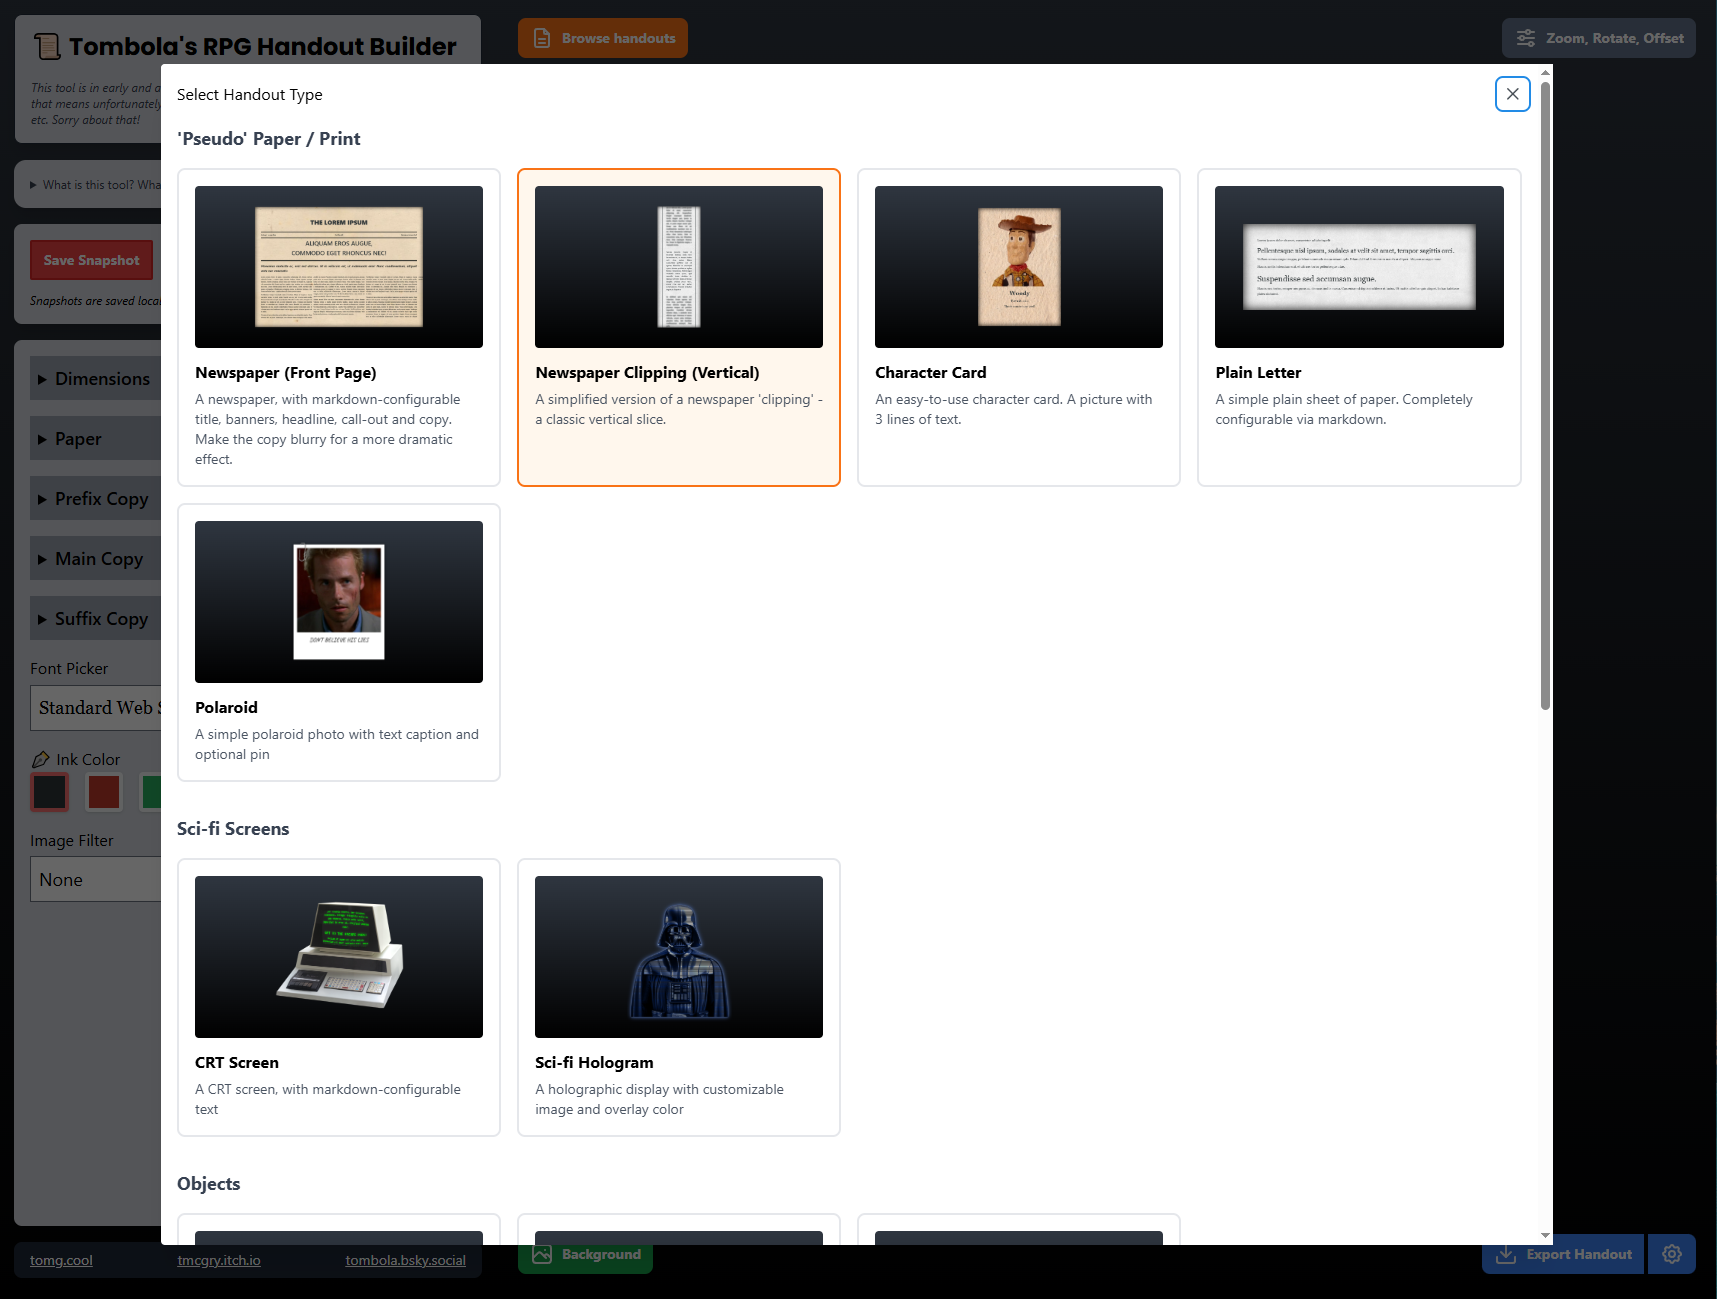Click the Ink Color label

click(88, 760)
